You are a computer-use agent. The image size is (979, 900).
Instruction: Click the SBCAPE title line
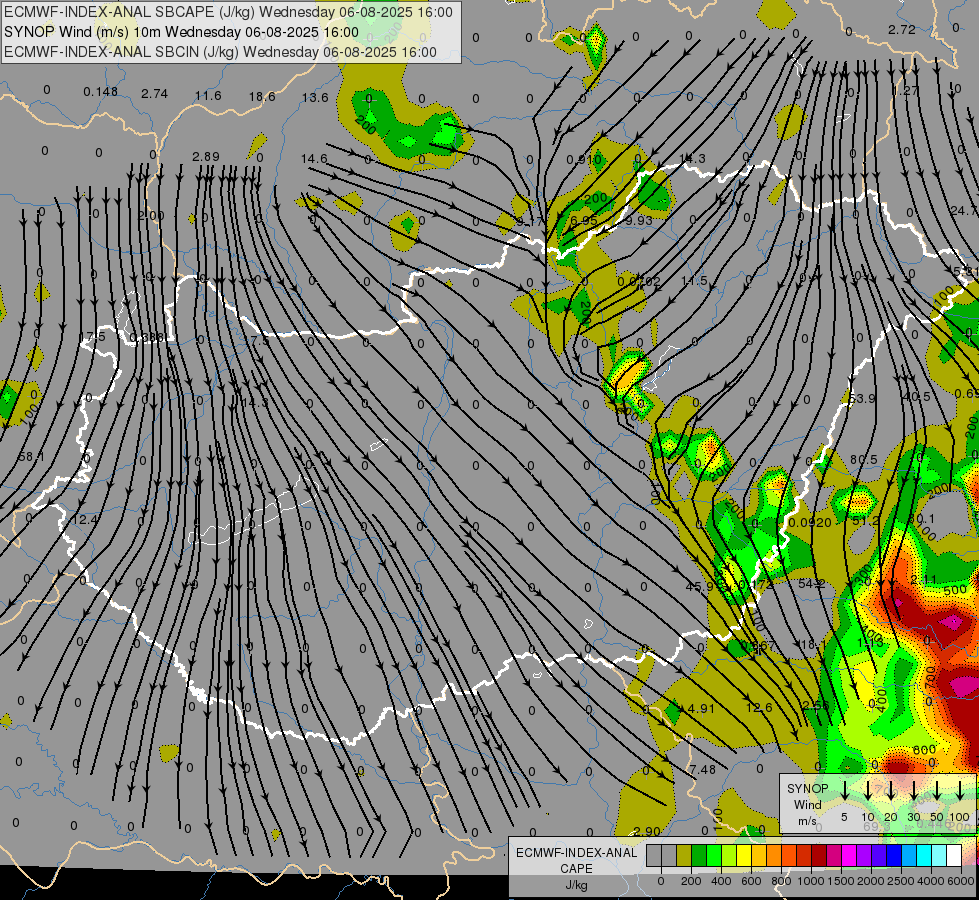point(229,12)
